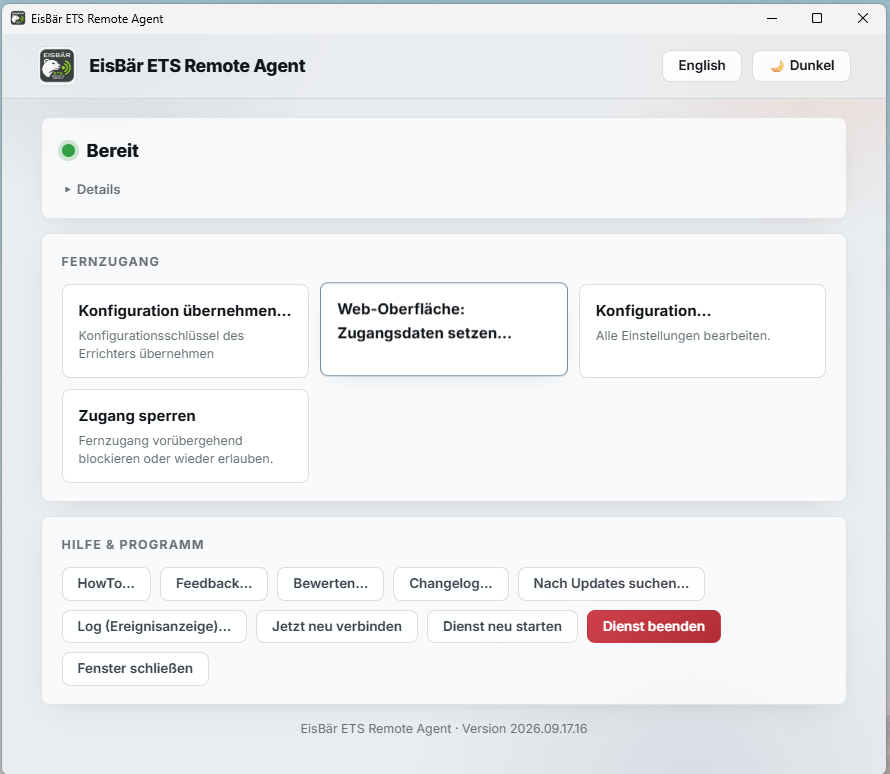Click Nach Updates suchen
Viewport: 890px width, 774px height.
[x=611, y=583]
